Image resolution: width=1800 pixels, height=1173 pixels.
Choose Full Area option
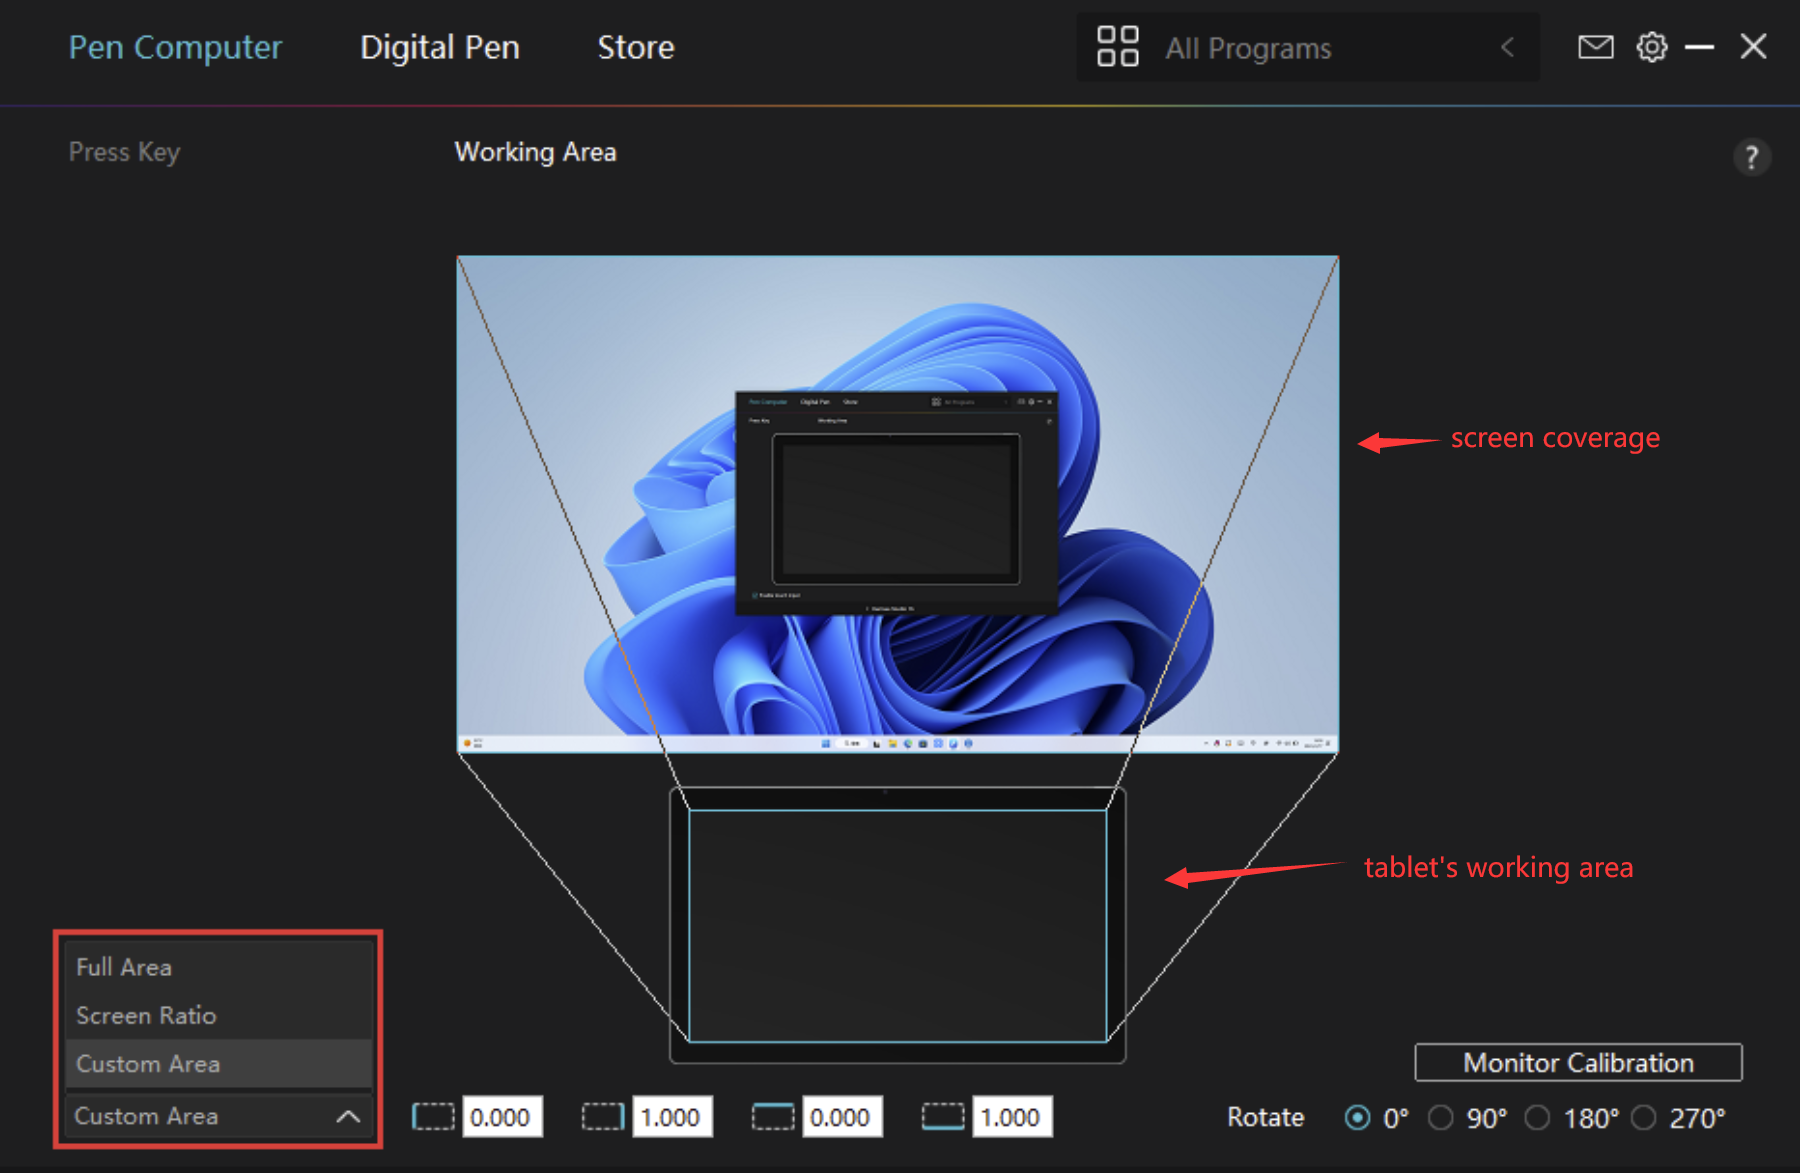tap(219, 967)
